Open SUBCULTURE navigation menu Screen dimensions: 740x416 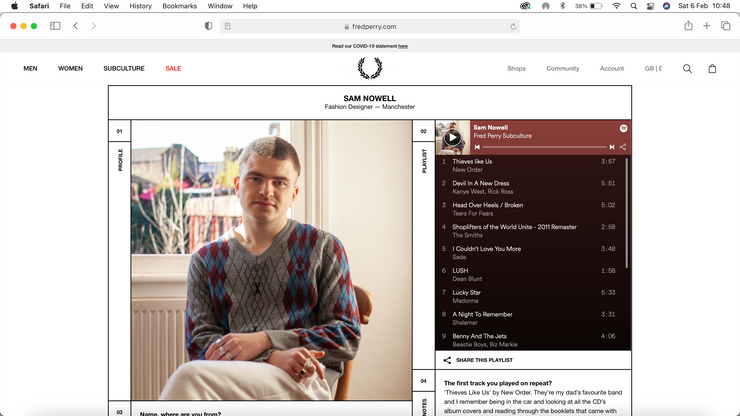click(x=124, y=68)
